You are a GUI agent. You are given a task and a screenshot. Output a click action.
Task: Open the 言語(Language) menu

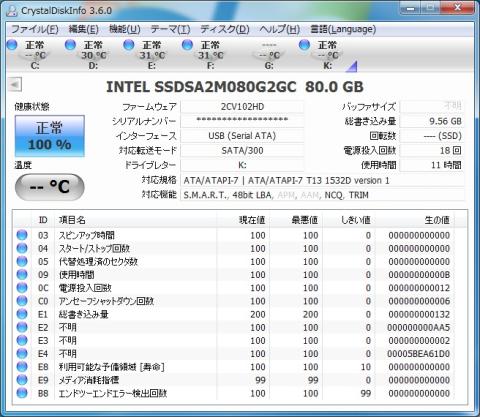[343, 29]
